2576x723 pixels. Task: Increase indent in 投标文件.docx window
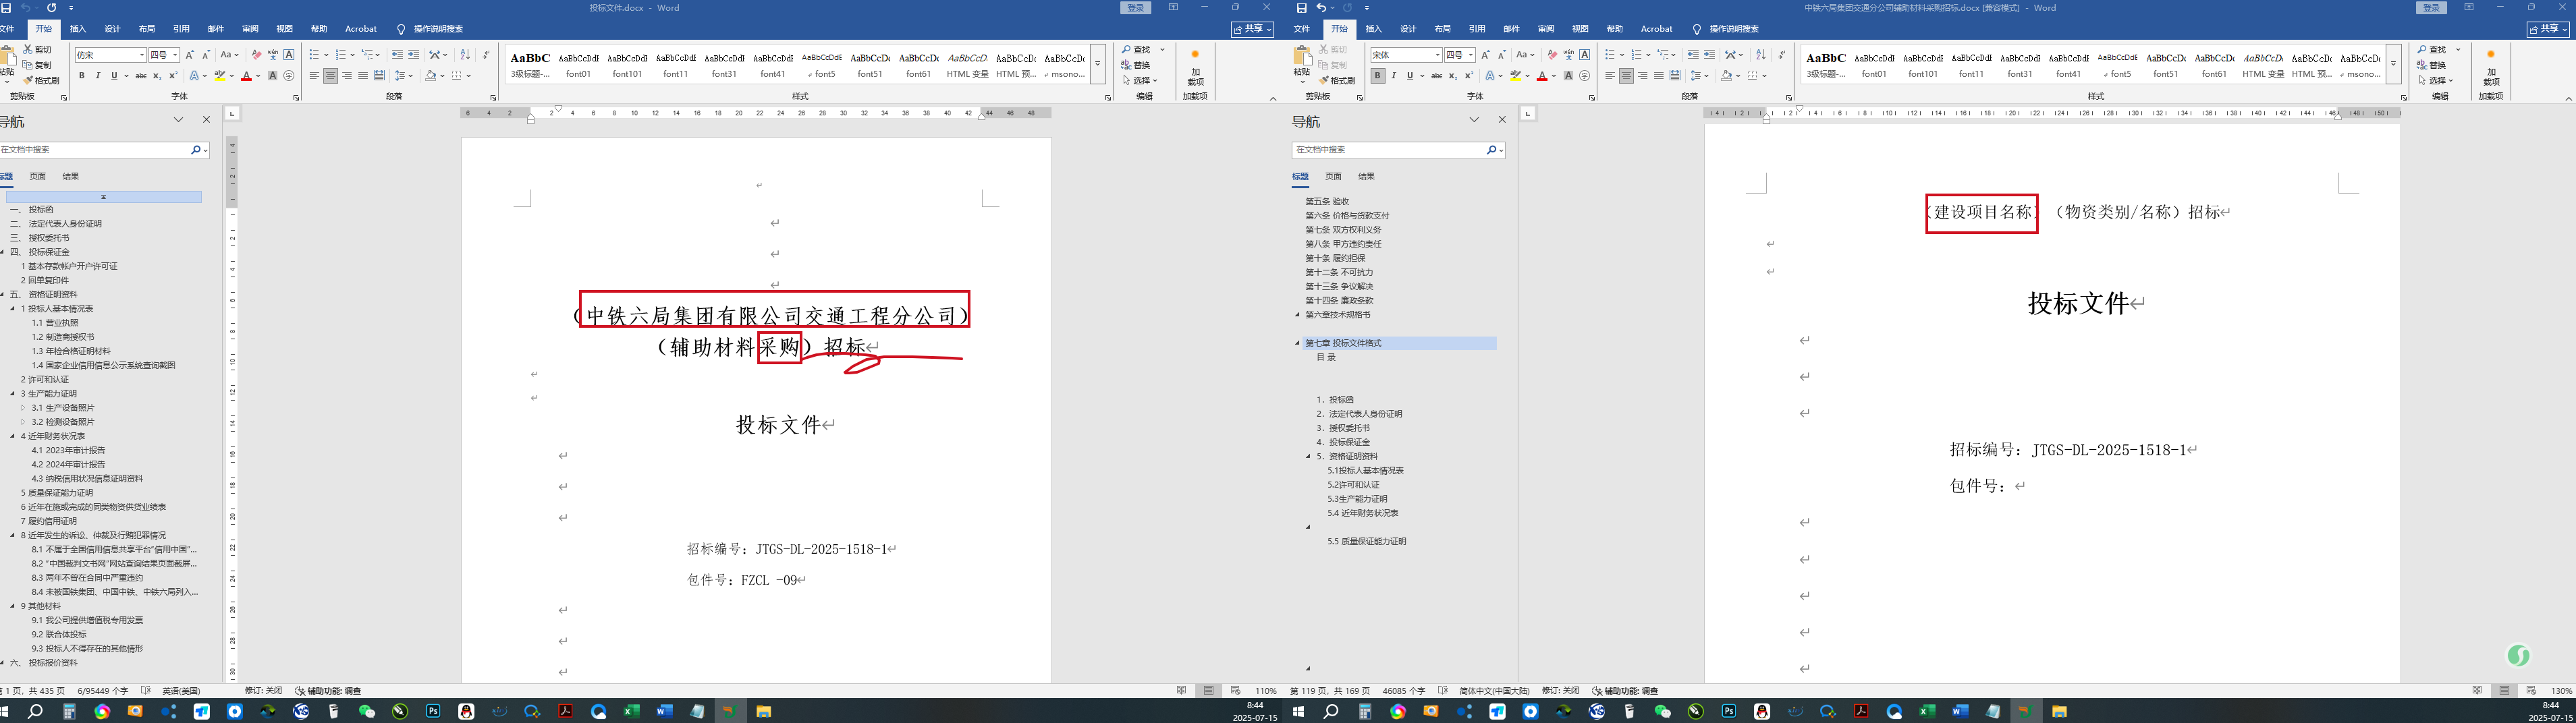(413, 55)
